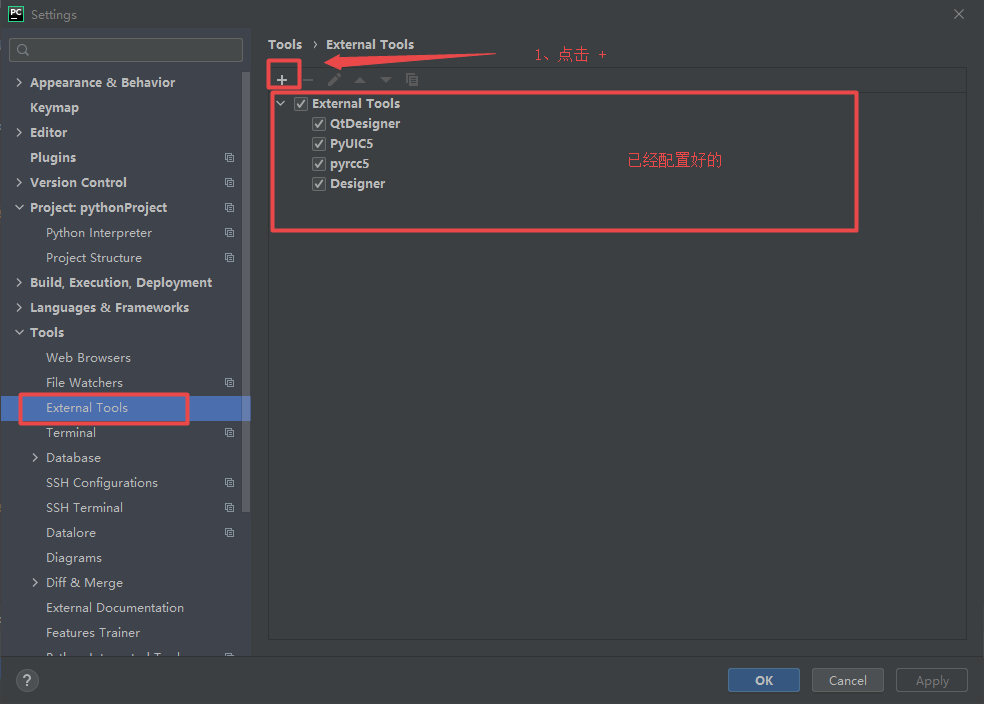Click the Copy tool icon in toolbar
This screenshot has width=984, height=704.
click(x=411, y=79)
